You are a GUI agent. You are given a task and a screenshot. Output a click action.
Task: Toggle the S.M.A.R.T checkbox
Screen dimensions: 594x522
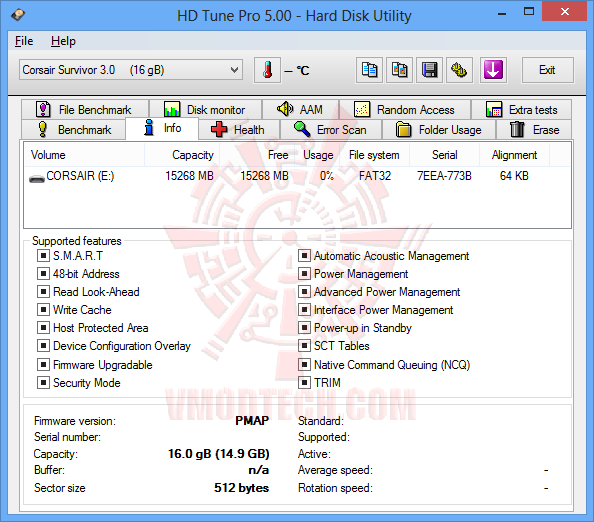pos(43,256)
